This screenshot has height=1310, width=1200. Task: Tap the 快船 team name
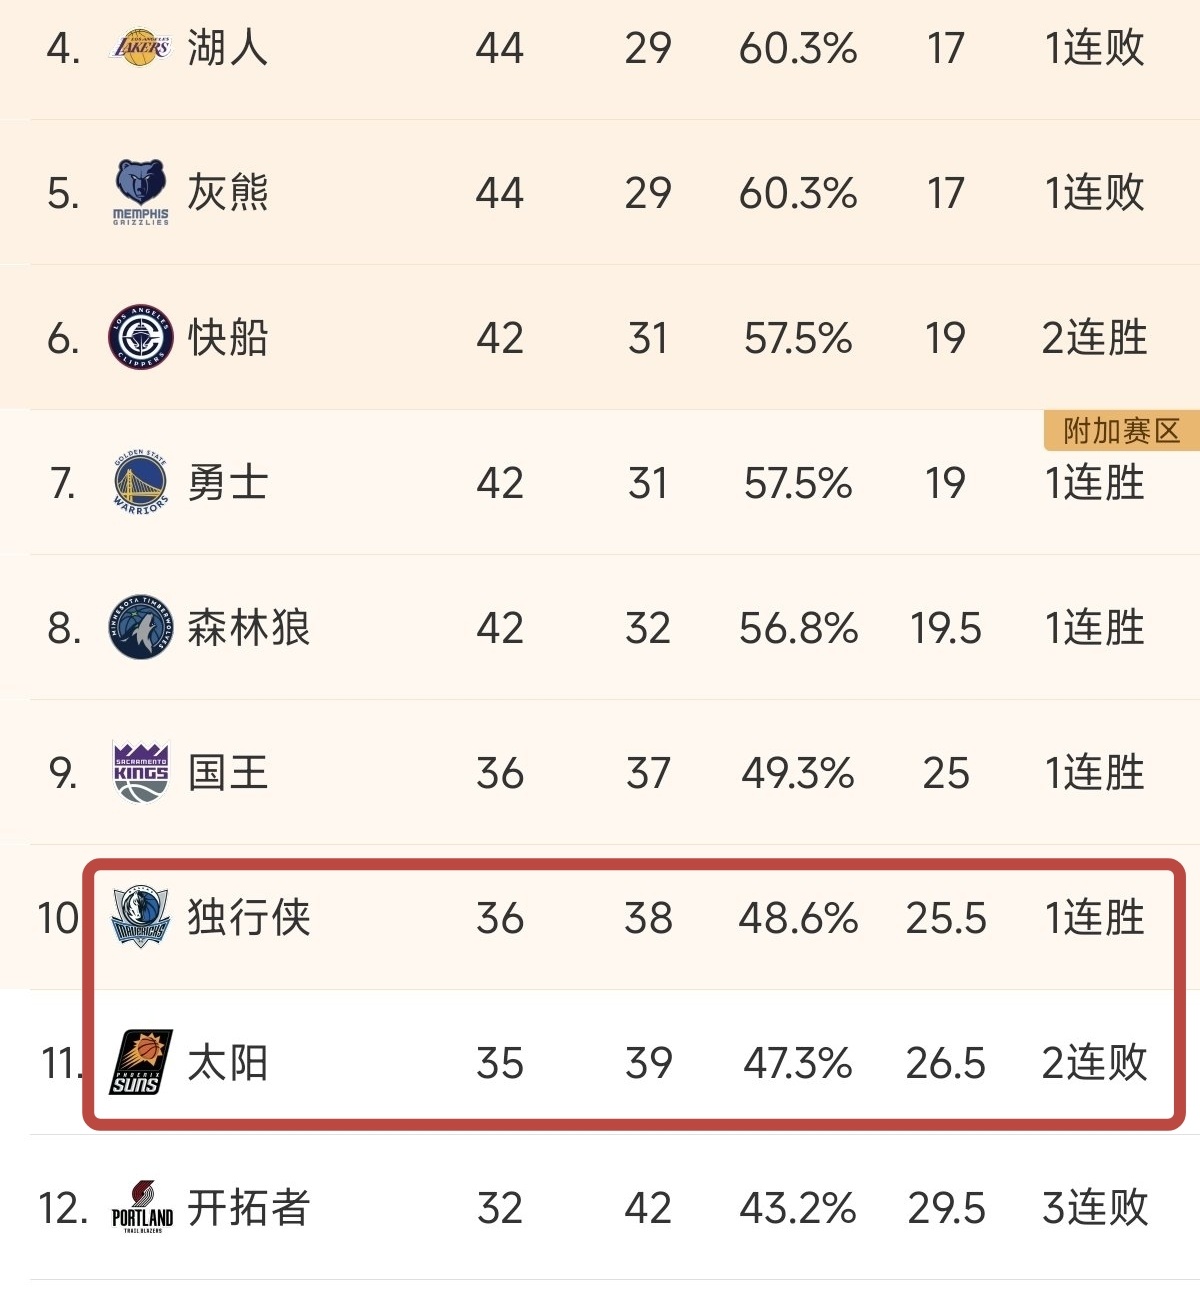228,338
